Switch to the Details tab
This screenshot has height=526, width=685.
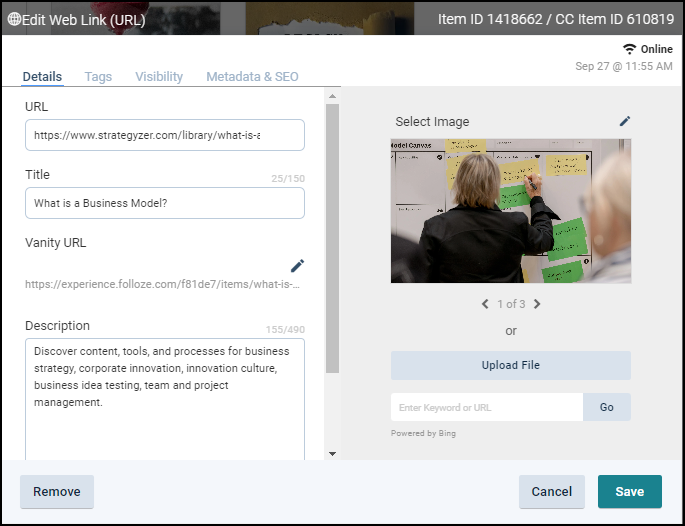[42, 77]
